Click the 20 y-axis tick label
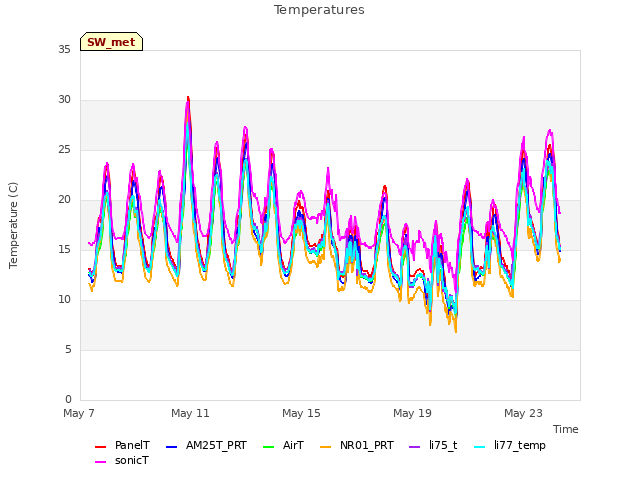 point(64,200)
